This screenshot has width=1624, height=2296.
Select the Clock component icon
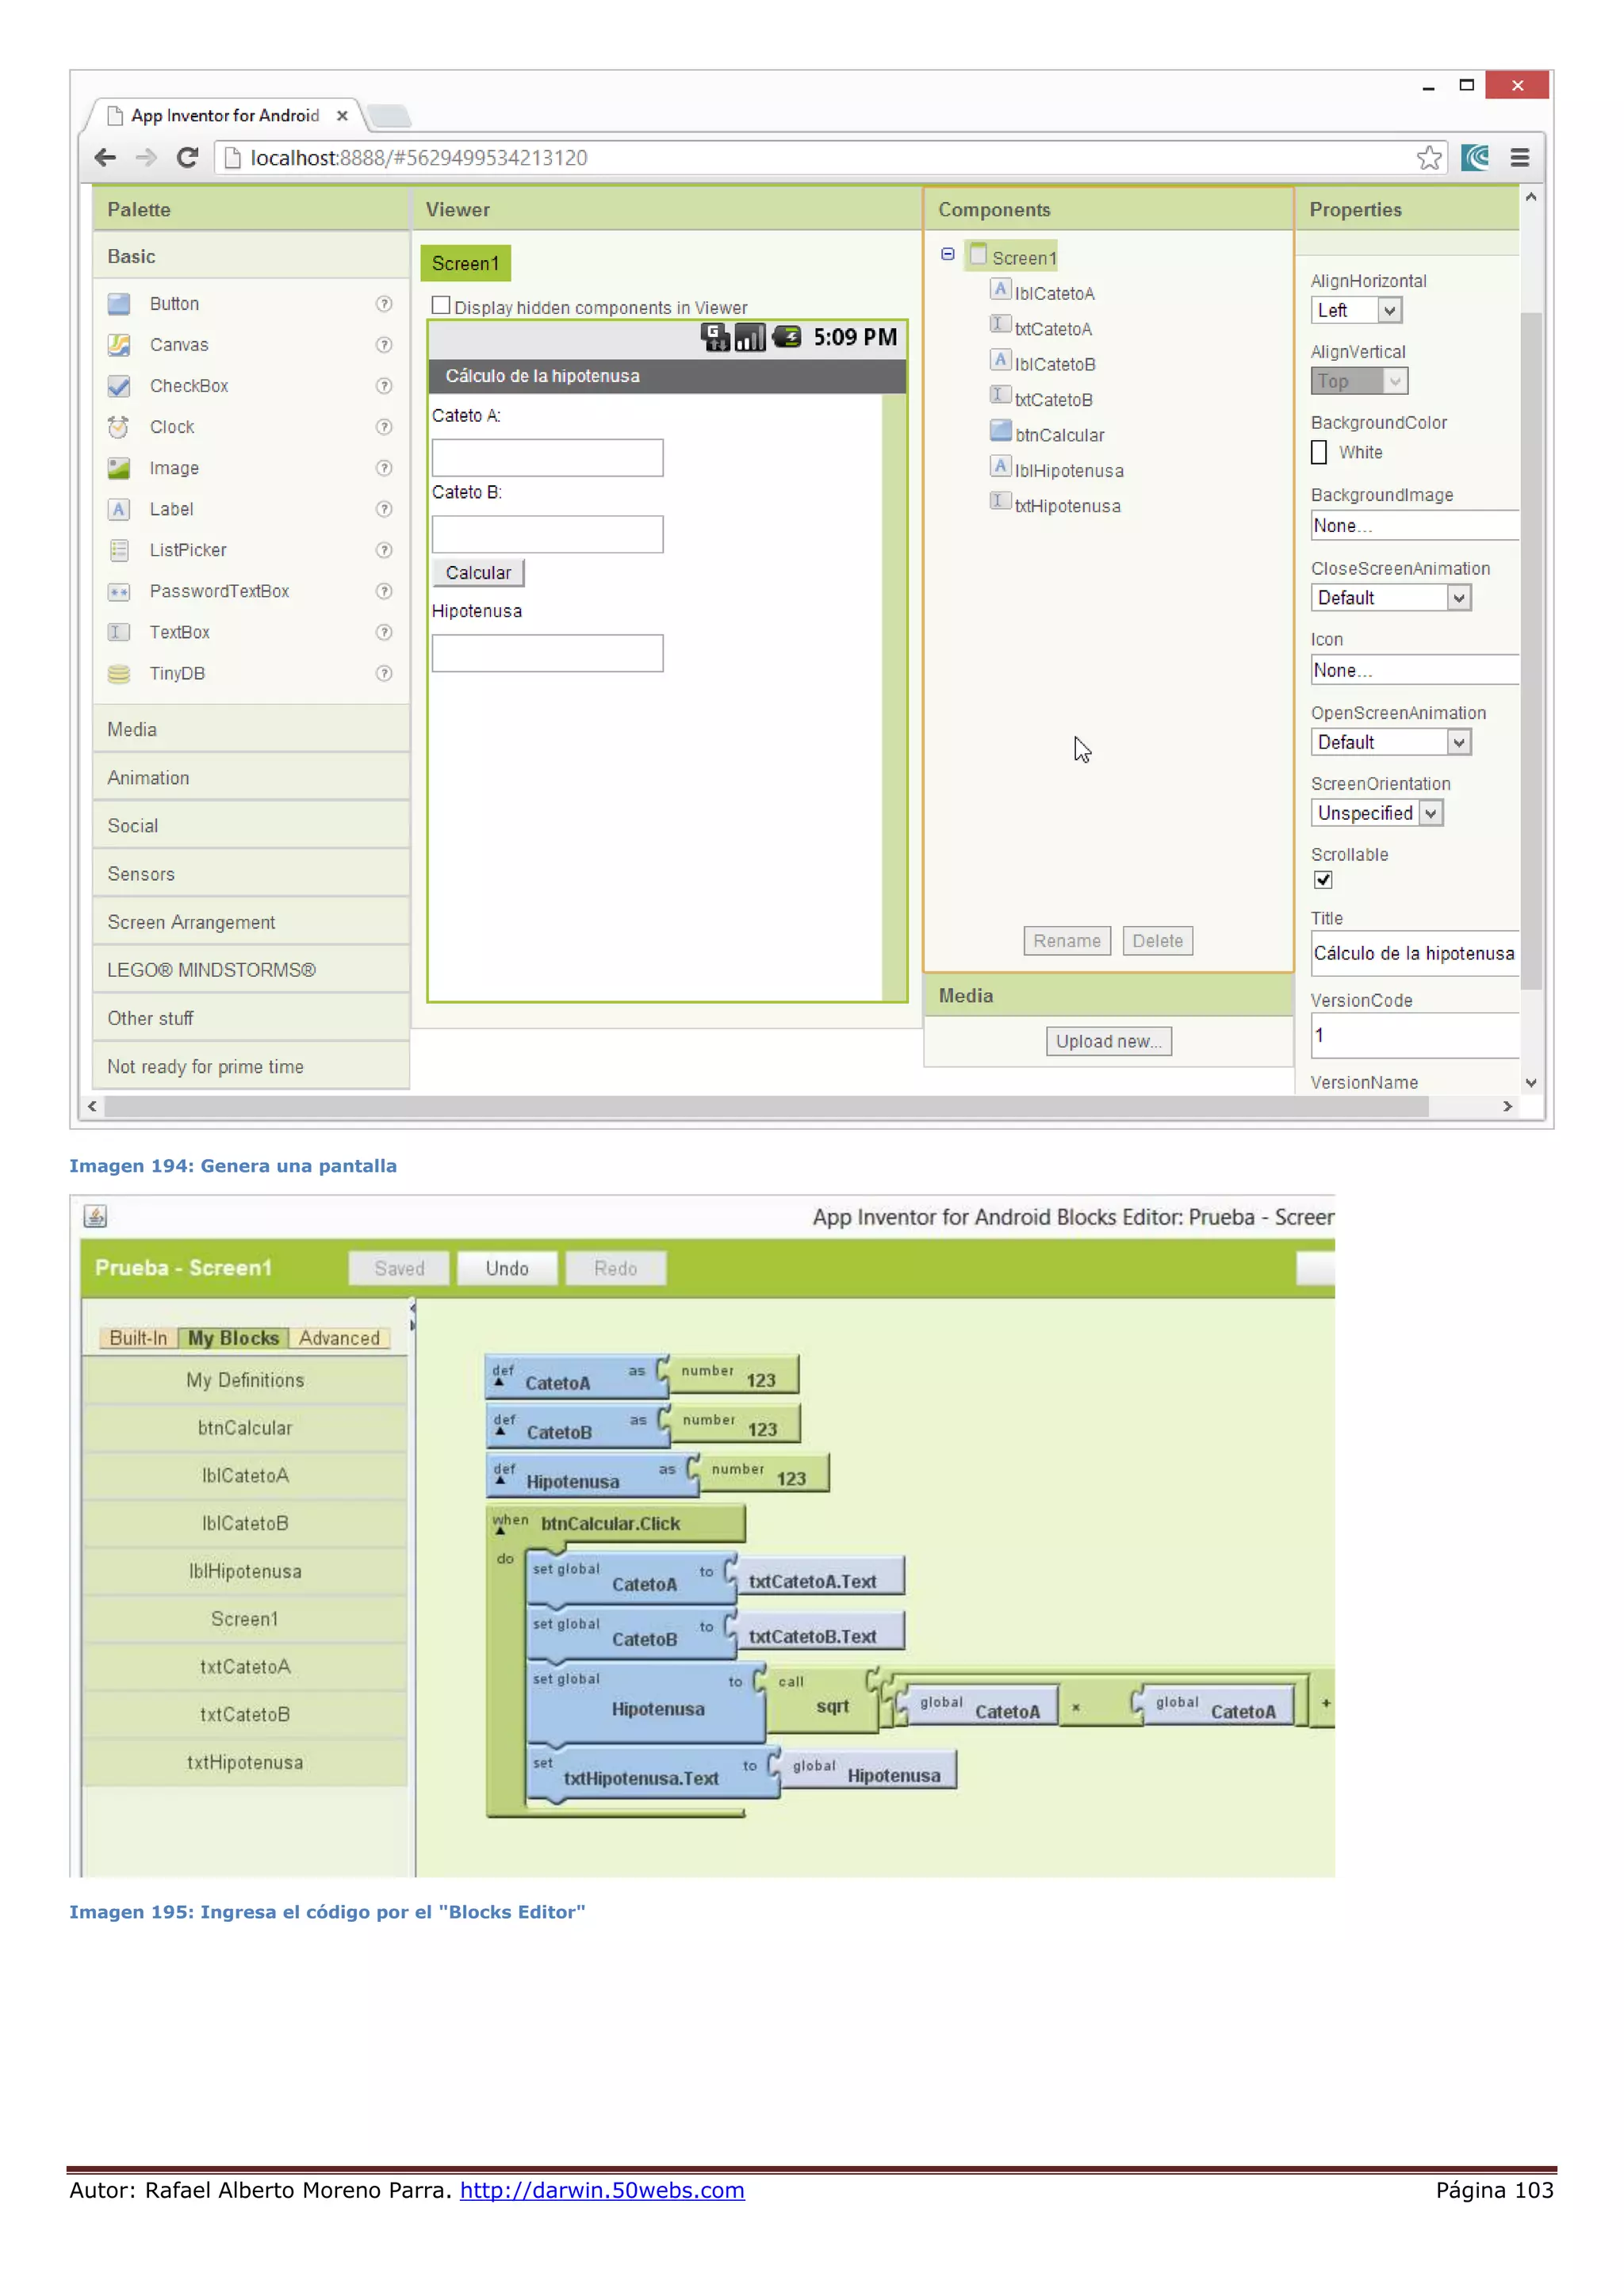coord(119,427)
